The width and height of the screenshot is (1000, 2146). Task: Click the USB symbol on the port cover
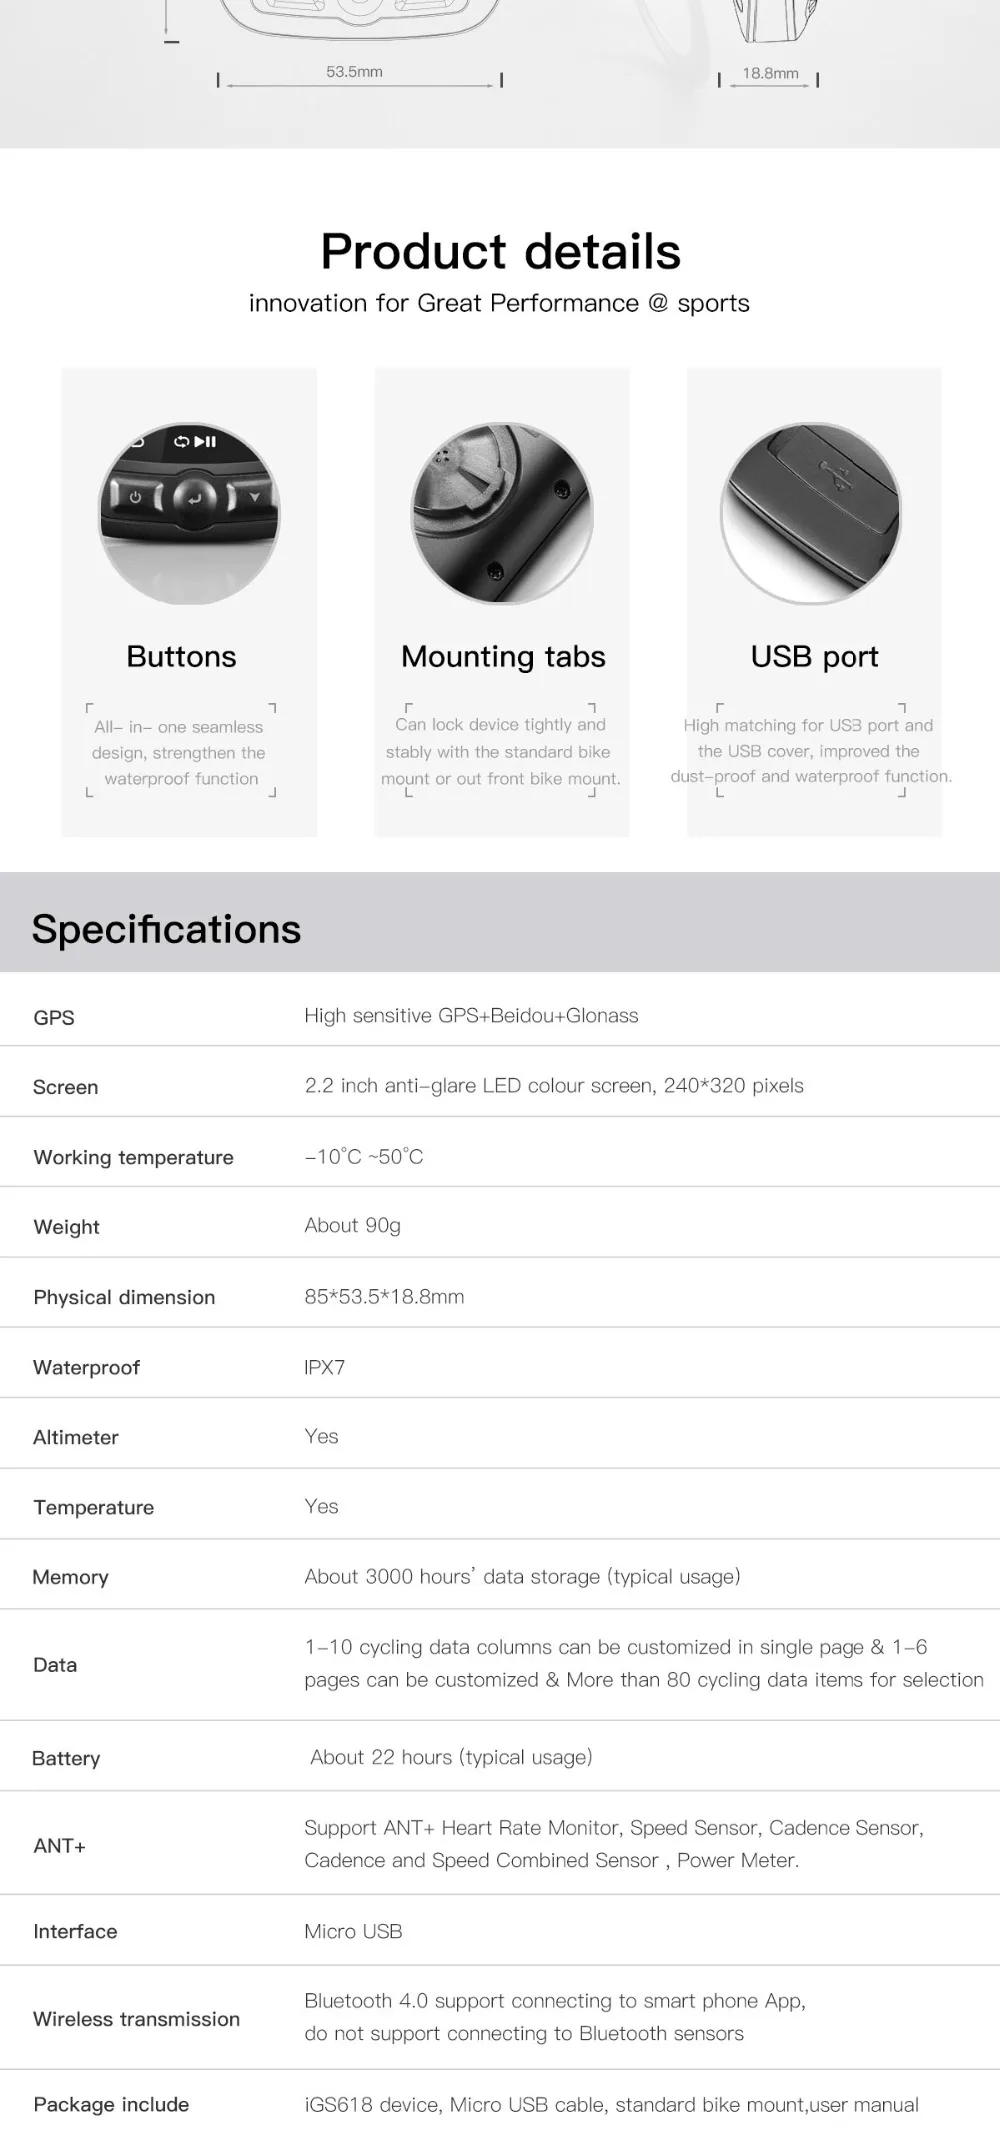(830, 469)
